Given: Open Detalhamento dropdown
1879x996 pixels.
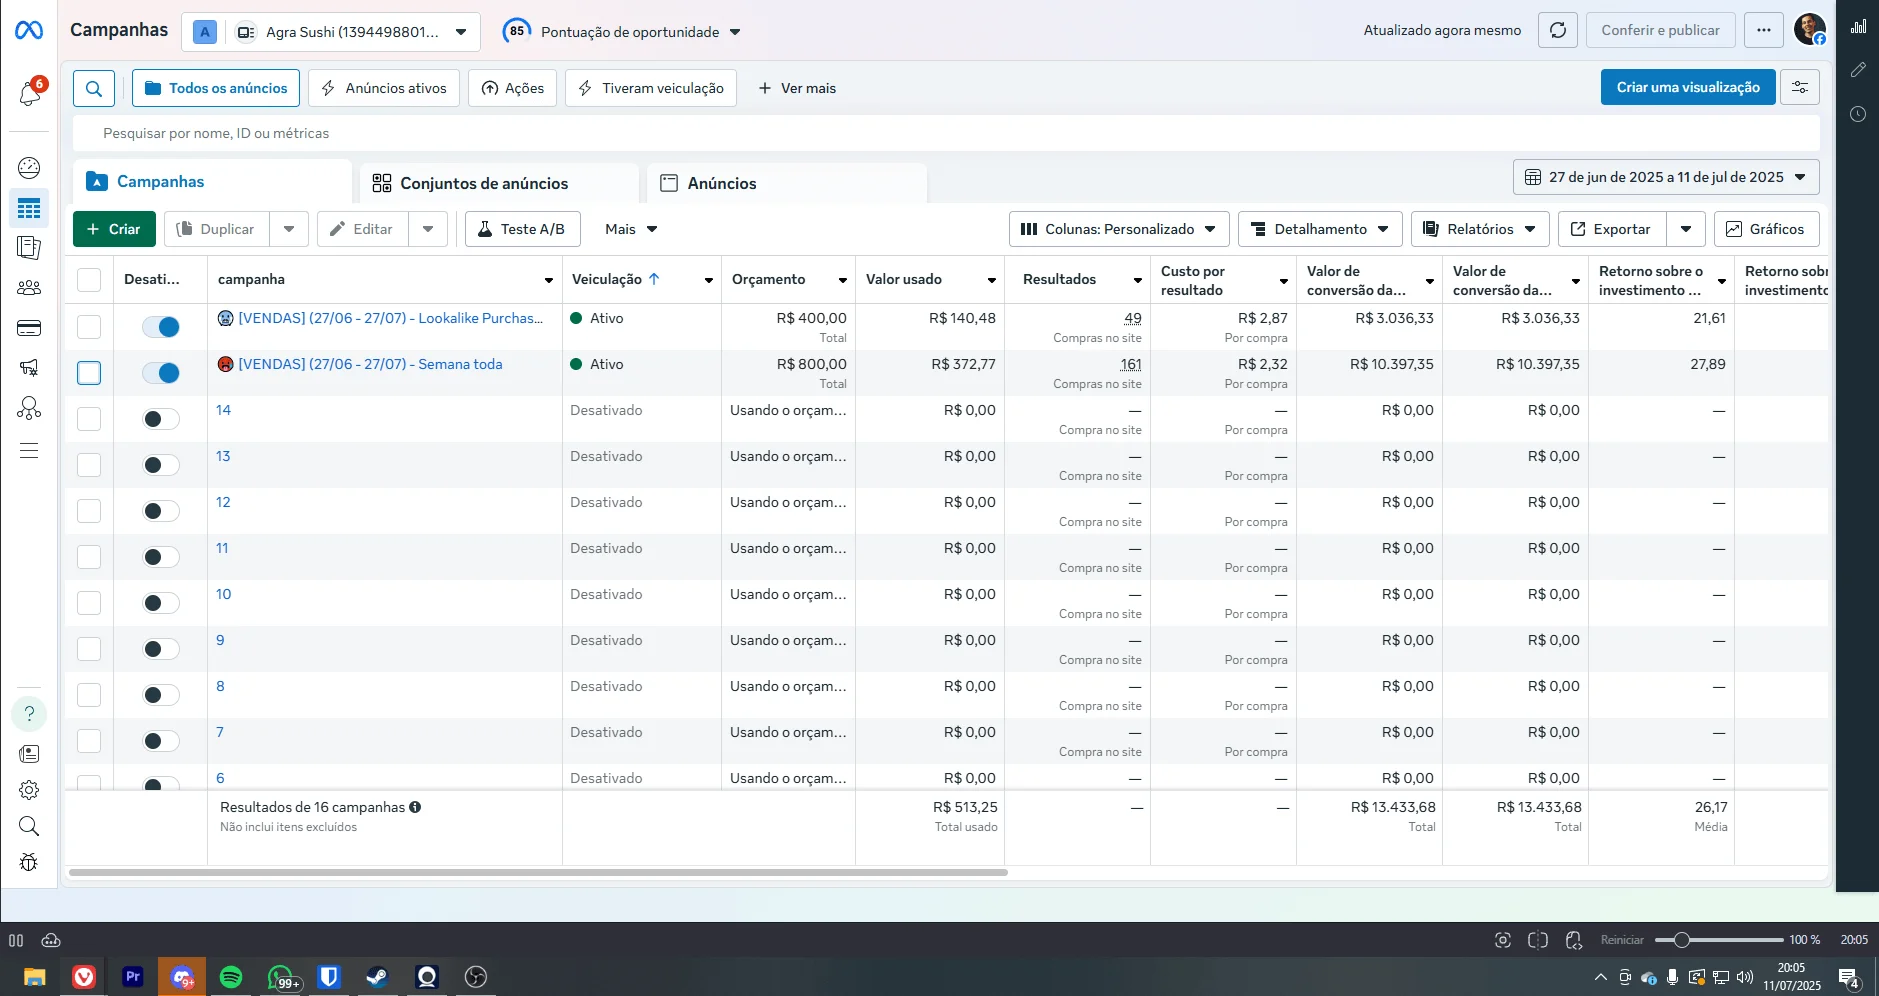Looking at the screenshot, I should pyautogui.click(x=1320, y=229).
